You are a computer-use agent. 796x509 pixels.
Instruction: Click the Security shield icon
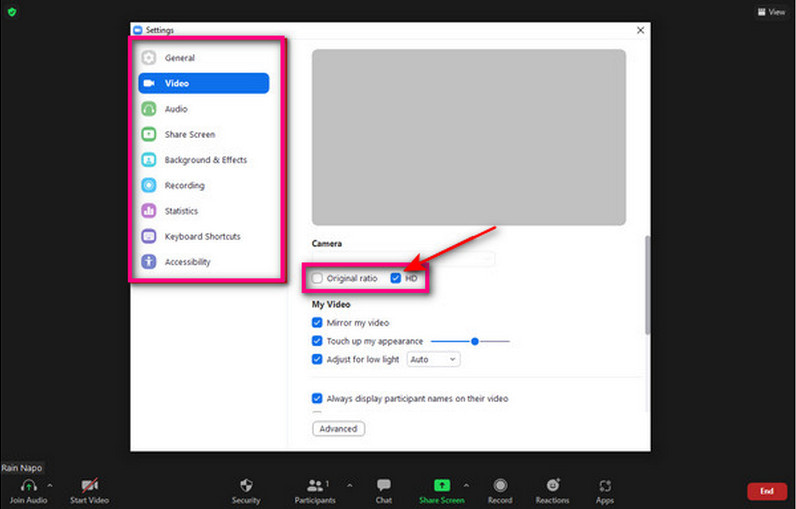[x=246, y=485]
